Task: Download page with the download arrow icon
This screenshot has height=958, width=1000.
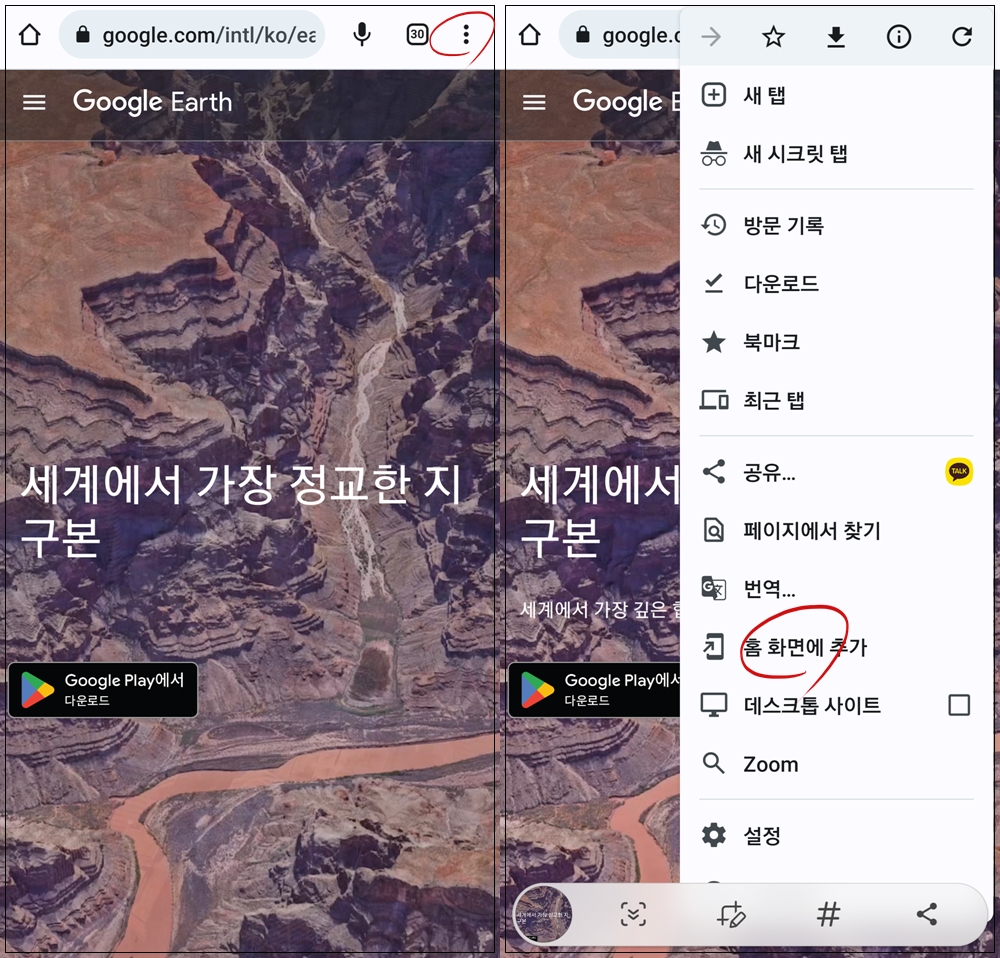Action: click(835, 37)
